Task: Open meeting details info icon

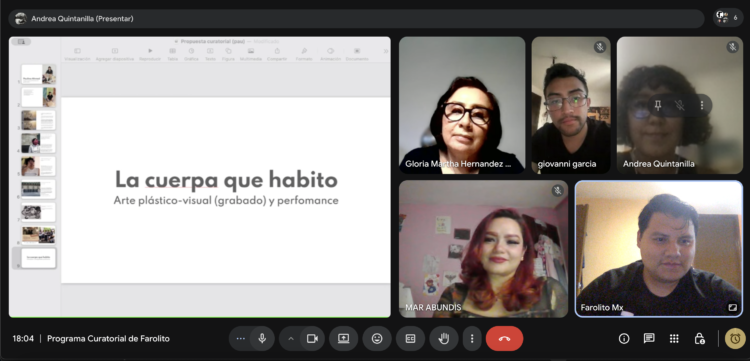Action: tap(624, 339)
